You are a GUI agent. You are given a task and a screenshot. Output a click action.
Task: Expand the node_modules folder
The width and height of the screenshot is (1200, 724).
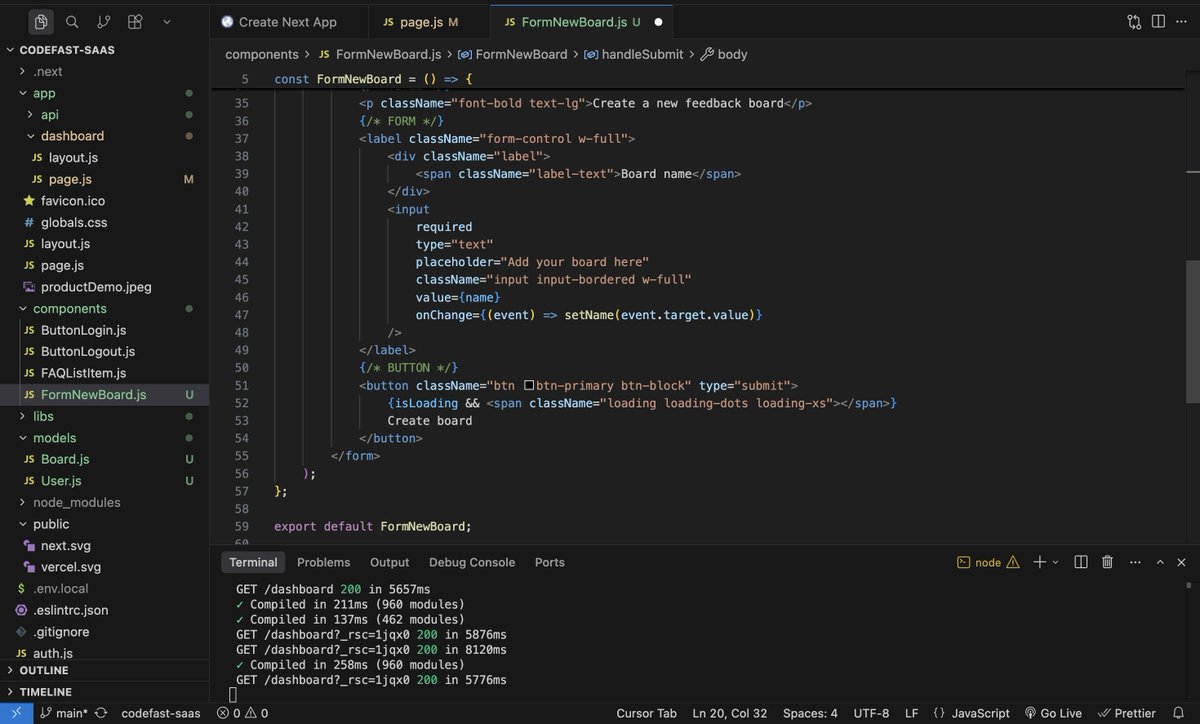tap(104, 502)
